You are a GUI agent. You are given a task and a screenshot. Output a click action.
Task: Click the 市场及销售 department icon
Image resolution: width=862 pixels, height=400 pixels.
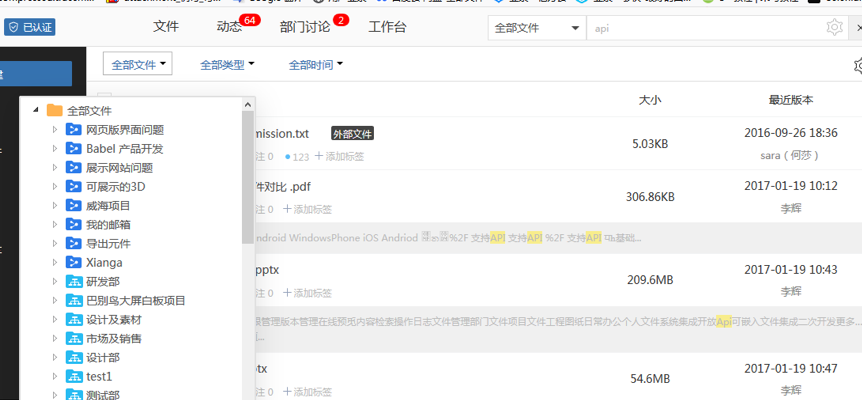click(x=74, y=338)
